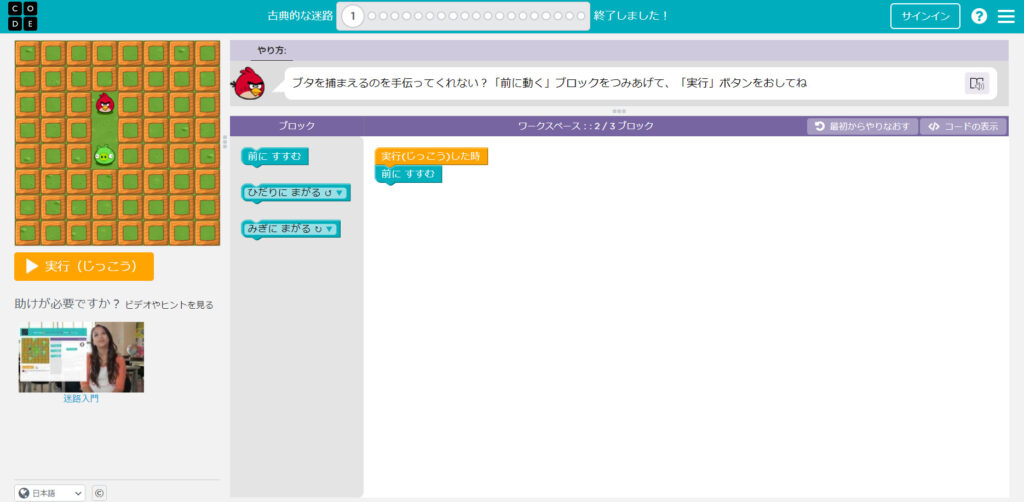The image size is (1024, 502).
Task: Play instructions with the text-to-speech icon
Action: pyautogui.click(x=977, y=84)
